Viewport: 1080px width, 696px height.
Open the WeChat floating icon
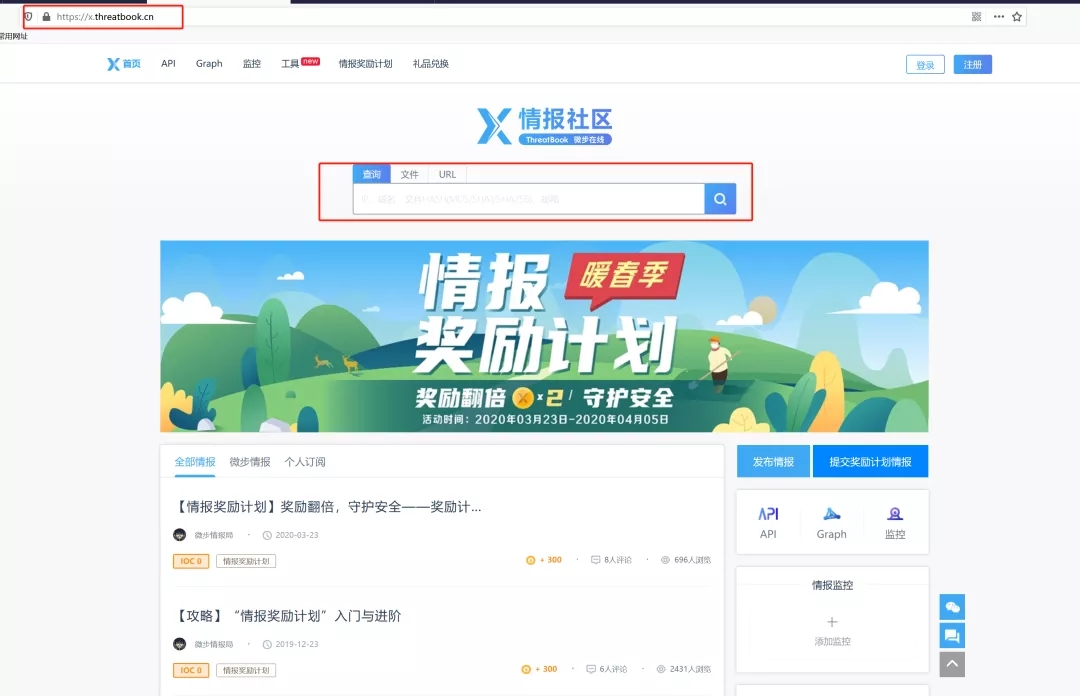click(952, 607)
